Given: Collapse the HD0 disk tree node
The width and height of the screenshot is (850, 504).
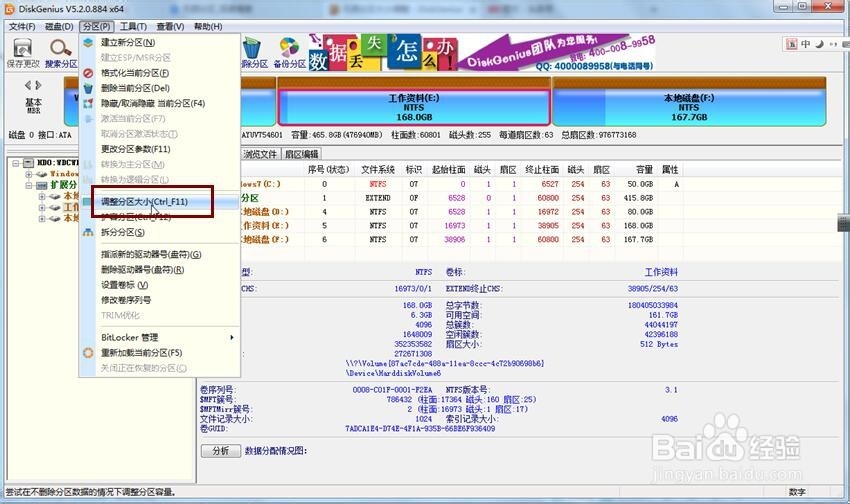Looking at the screenshot, I should (x=15, y=163).
